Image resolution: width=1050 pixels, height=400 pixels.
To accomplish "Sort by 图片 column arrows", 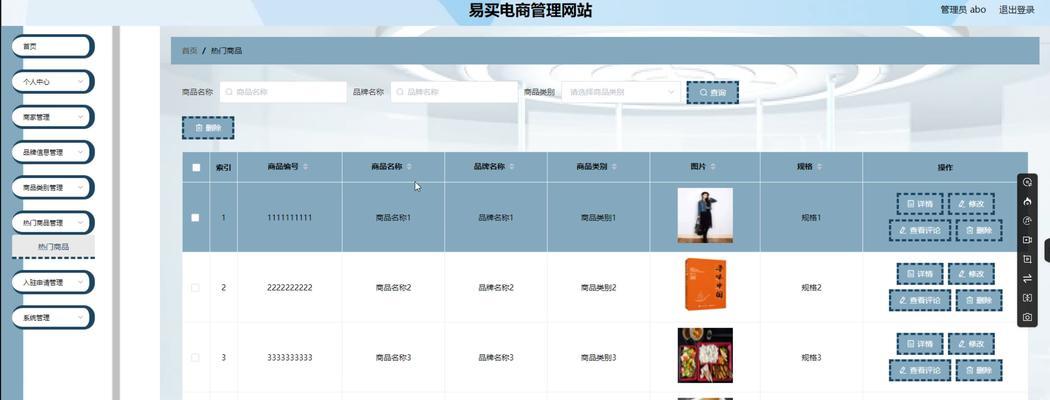I will [712, 167].
